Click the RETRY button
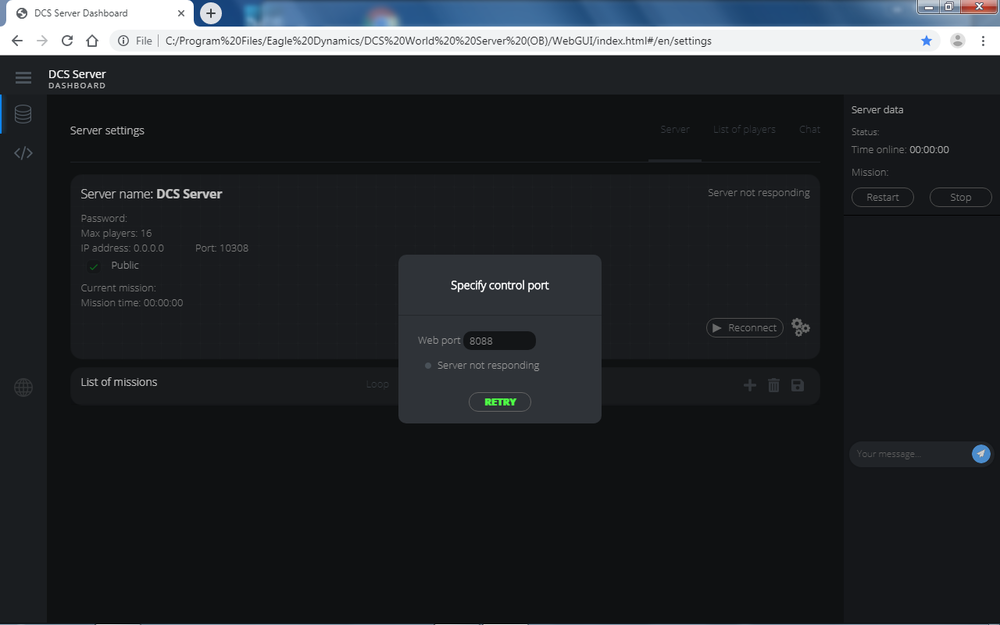1000x625 pixels. [x=500, y=402]
